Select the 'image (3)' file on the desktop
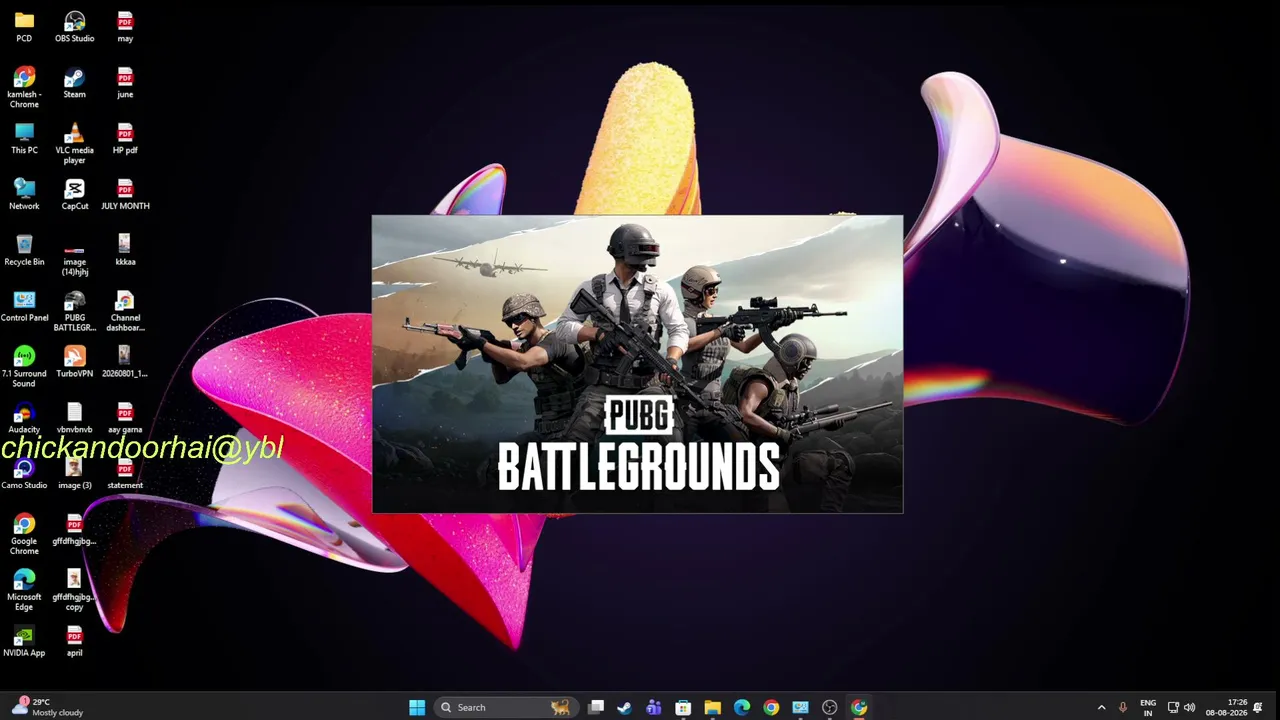The width and height of the screenshot is (1280, 720). pyautogui.click(x=74, y=475)
